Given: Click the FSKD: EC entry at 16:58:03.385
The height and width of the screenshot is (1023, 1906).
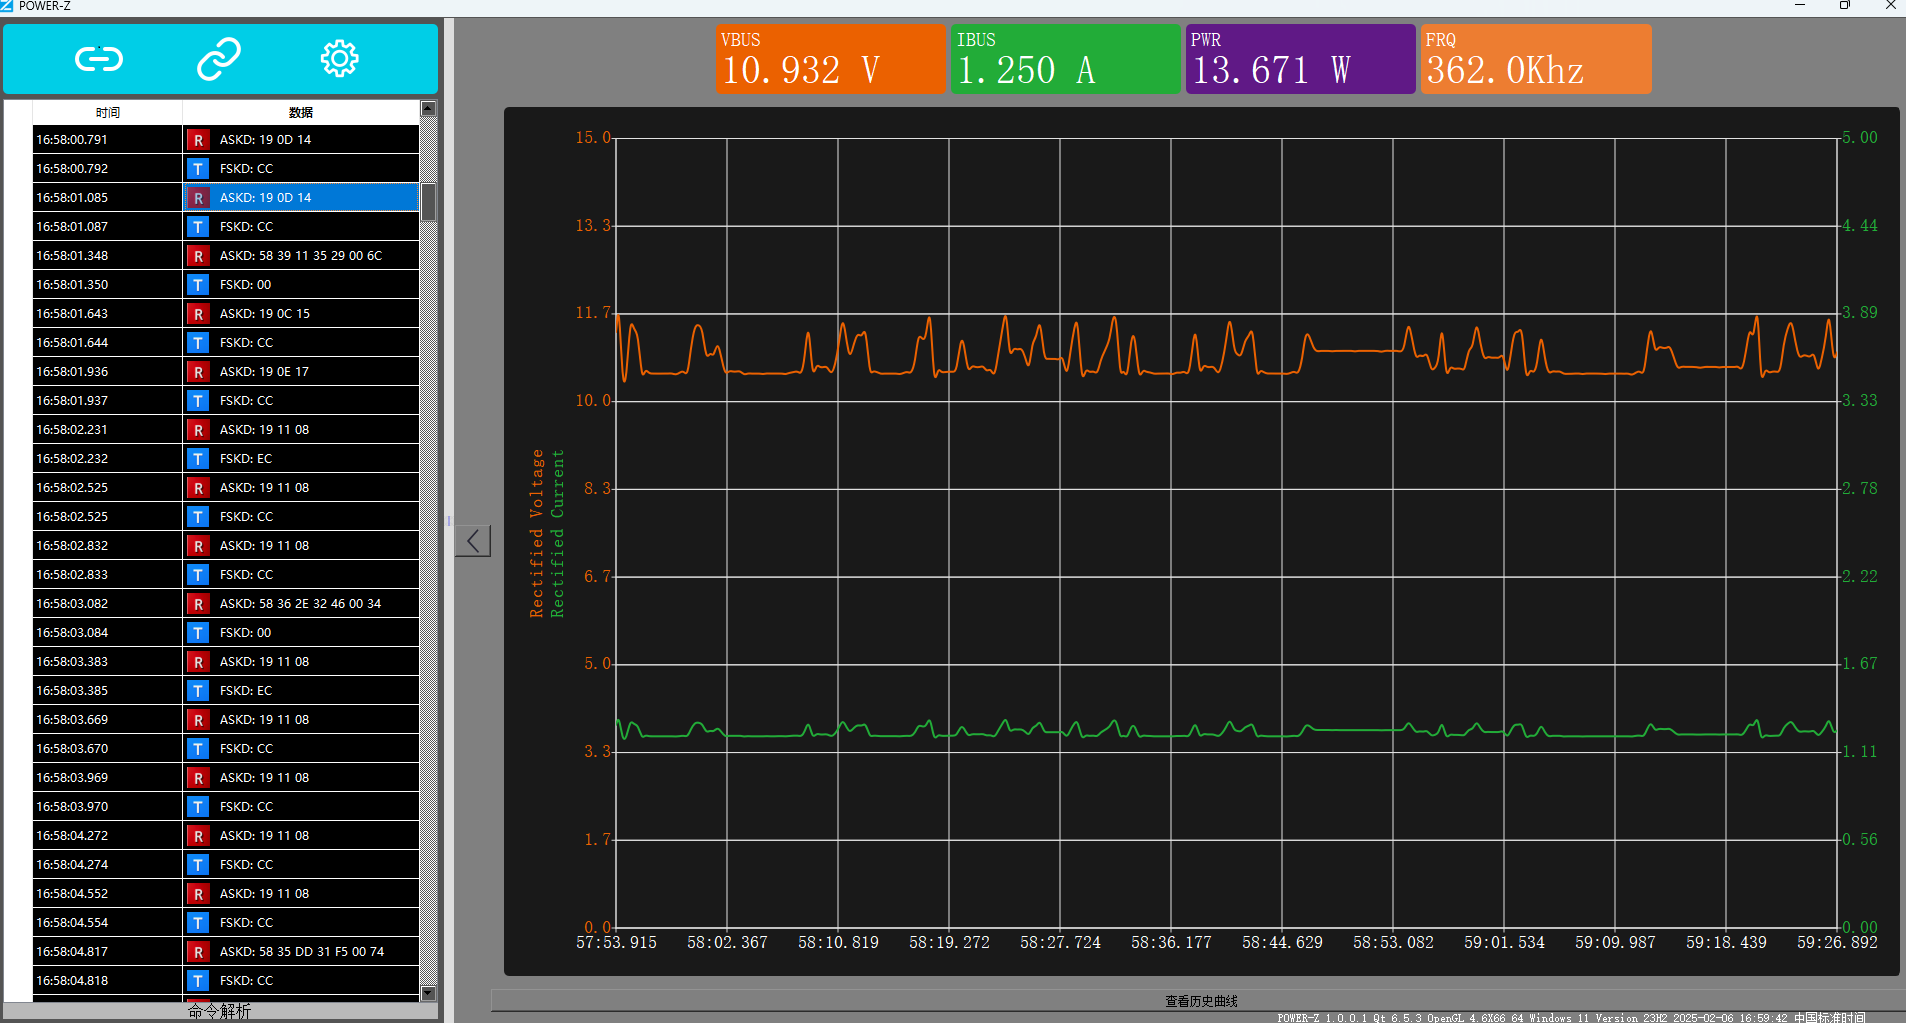Looking at the screenshot, I should [246, 690].
